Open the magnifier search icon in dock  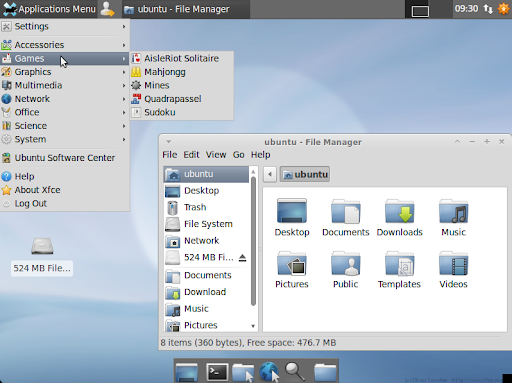295,371
